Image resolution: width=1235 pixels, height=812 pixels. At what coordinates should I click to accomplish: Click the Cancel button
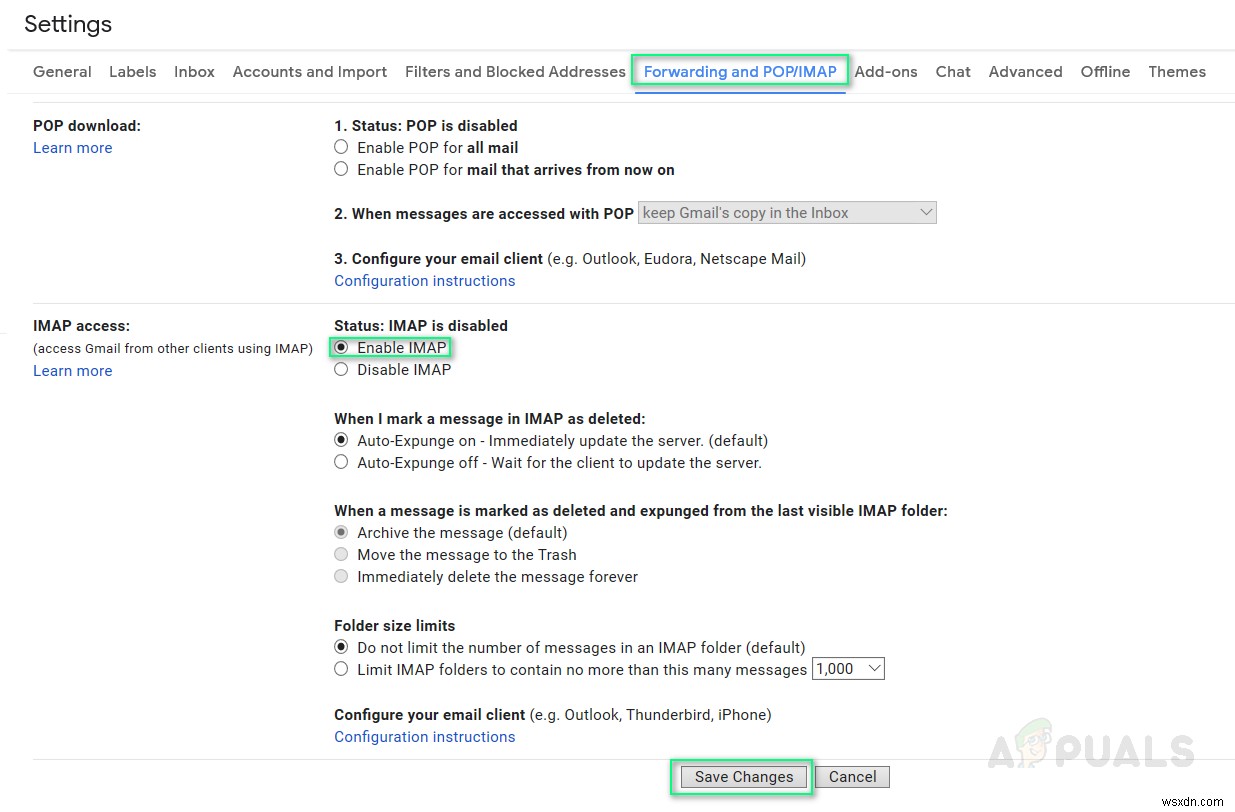(851, 776)
